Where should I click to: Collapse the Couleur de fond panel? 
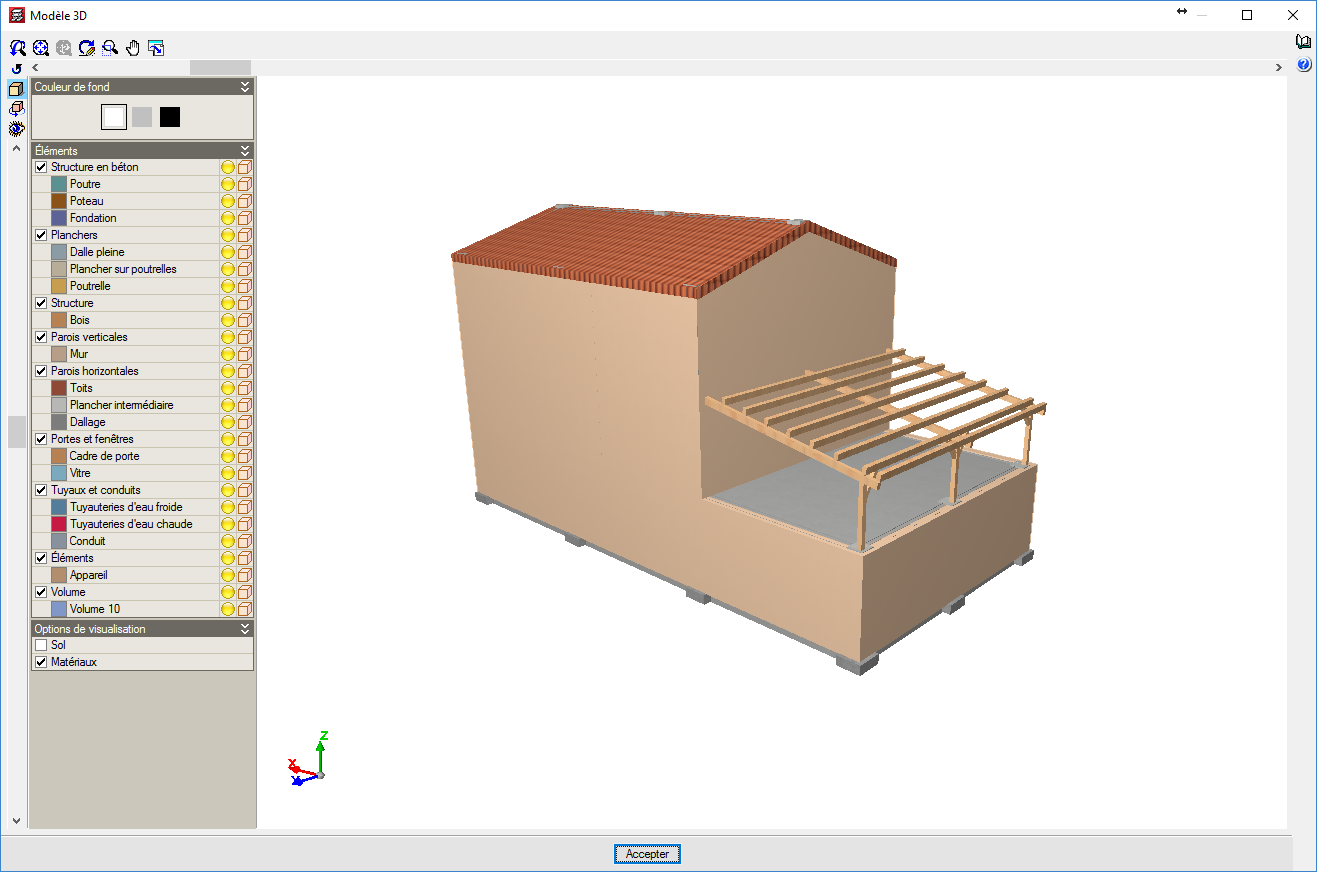point(245,87)
